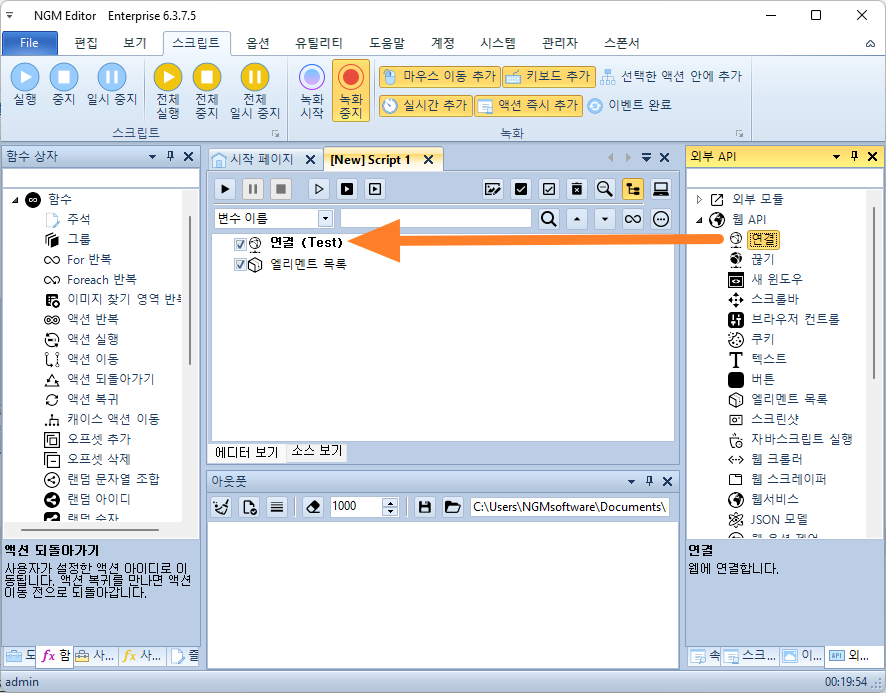
Task: Click the script stop button in editor toolbar
Action: pyautogui.click(x=281, y=189)
